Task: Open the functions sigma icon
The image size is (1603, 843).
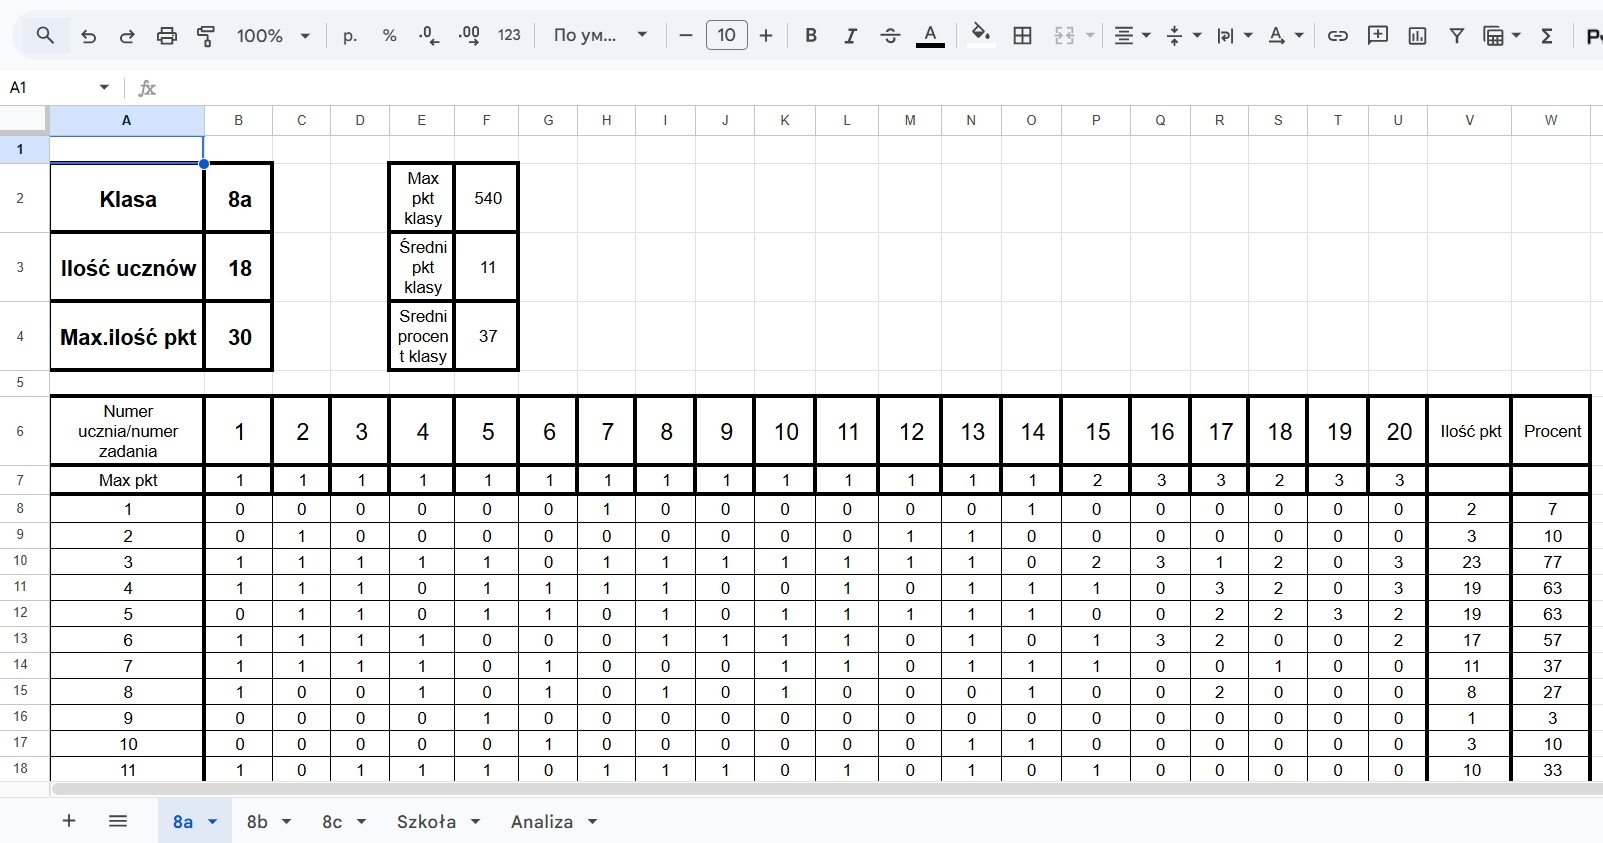Action: pyautogui.click(x=1547, y=36)
